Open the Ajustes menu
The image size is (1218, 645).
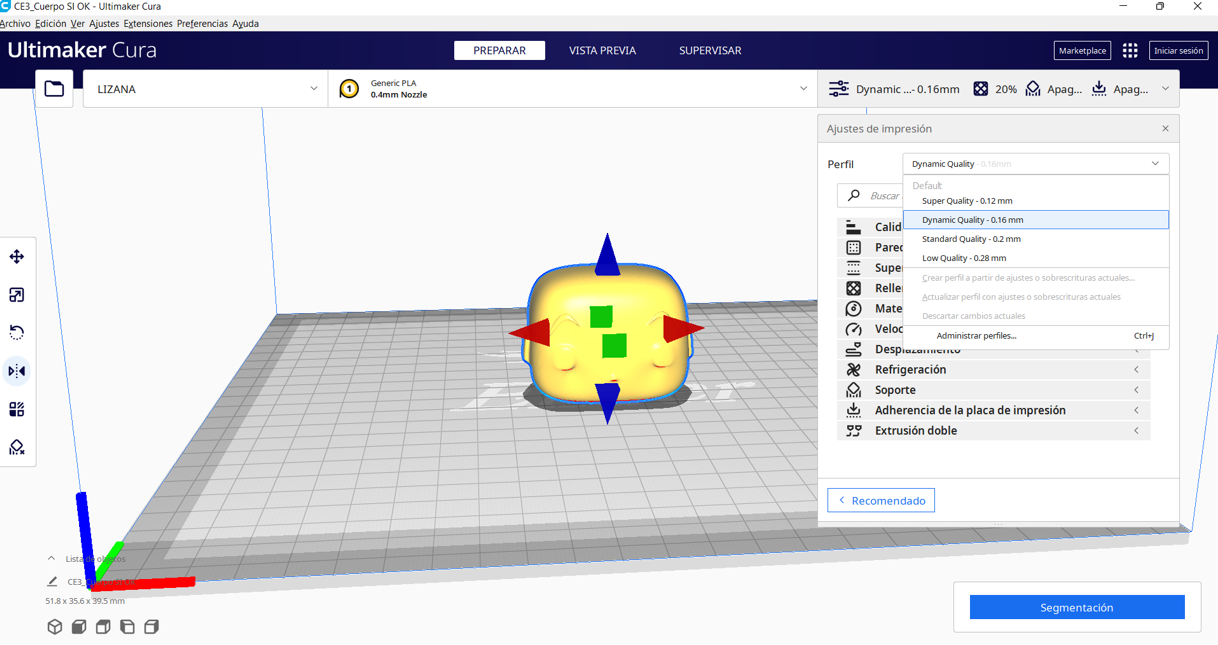(x=104, y=24)
